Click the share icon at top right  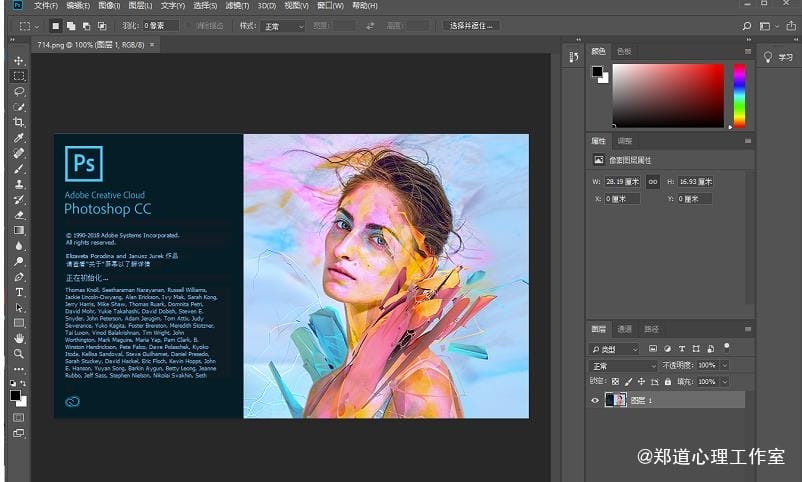pyautogui.click(x=791, y=26)
